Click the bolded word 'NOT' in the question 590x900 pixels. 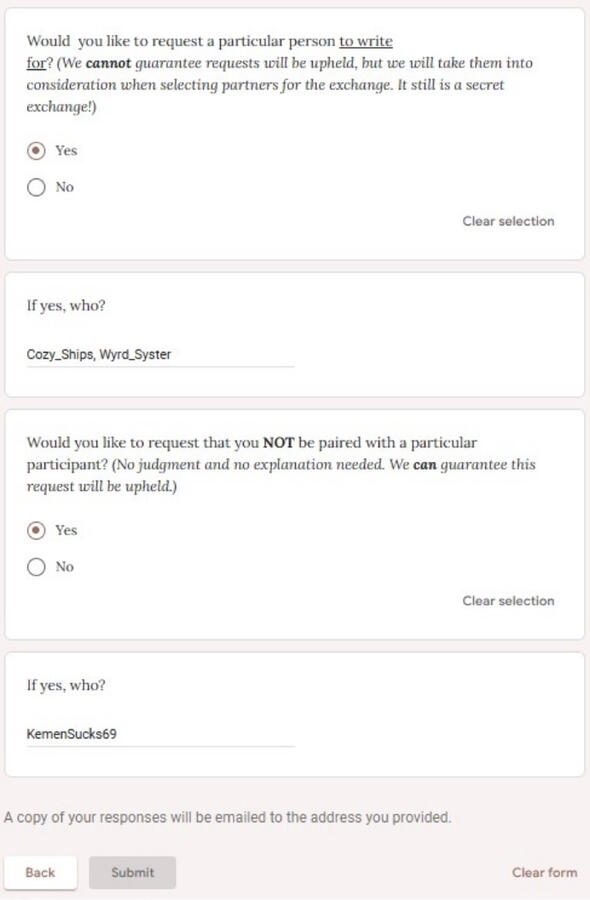point(287,442)
